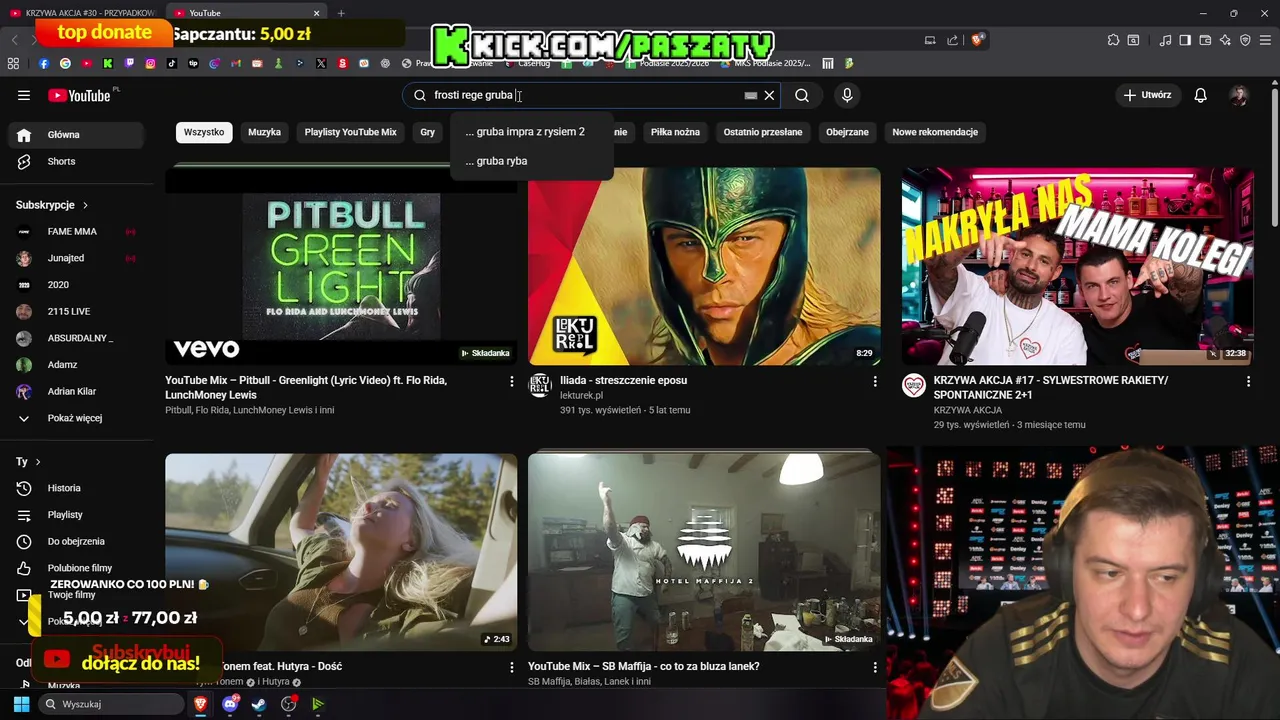Open Junajted subscription channel
Screen dimensions: 1280x720
[77, 258]
